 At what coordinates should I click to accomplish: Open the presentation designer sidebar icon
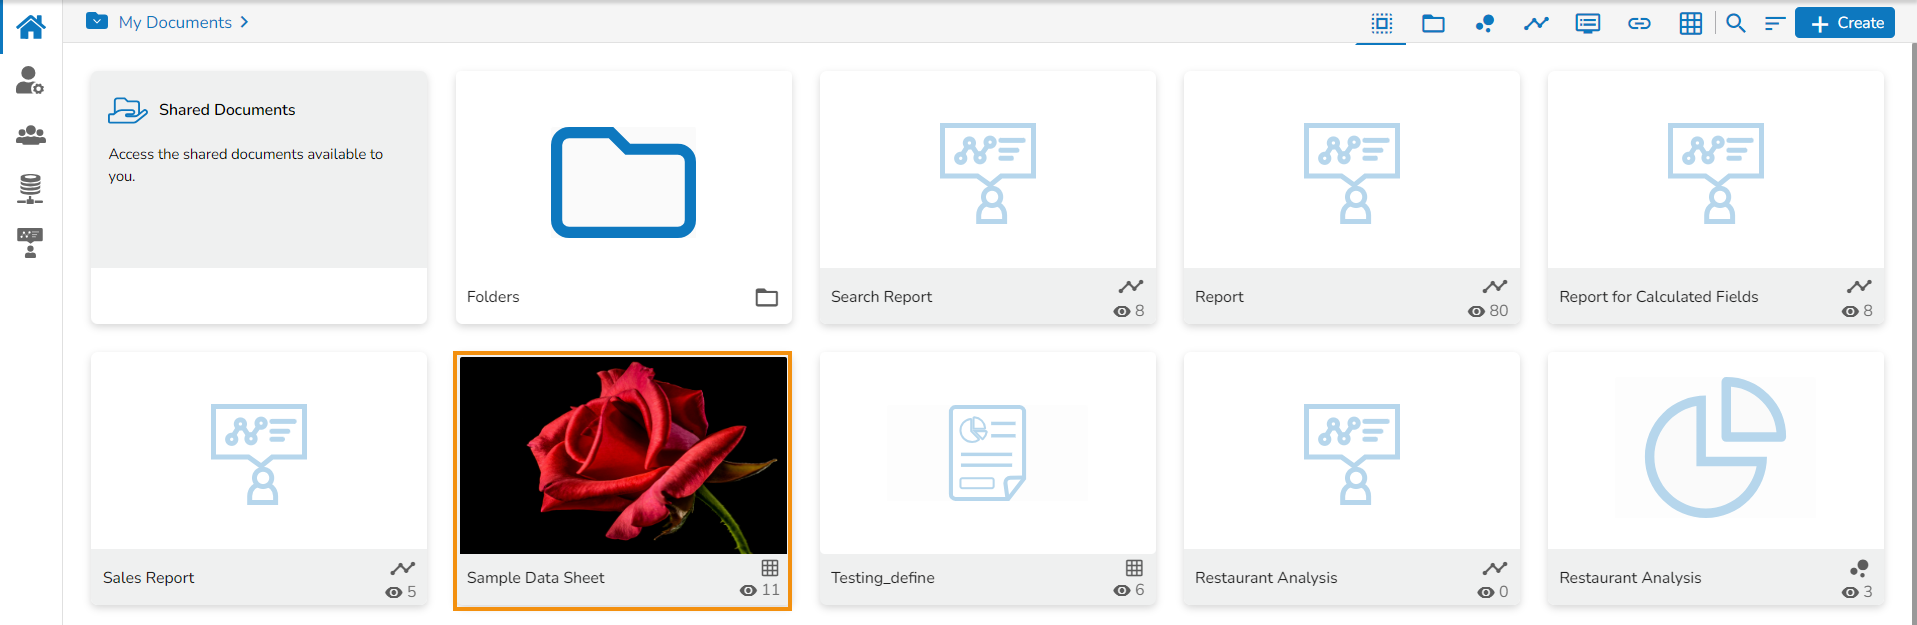[x=30, y=242]
